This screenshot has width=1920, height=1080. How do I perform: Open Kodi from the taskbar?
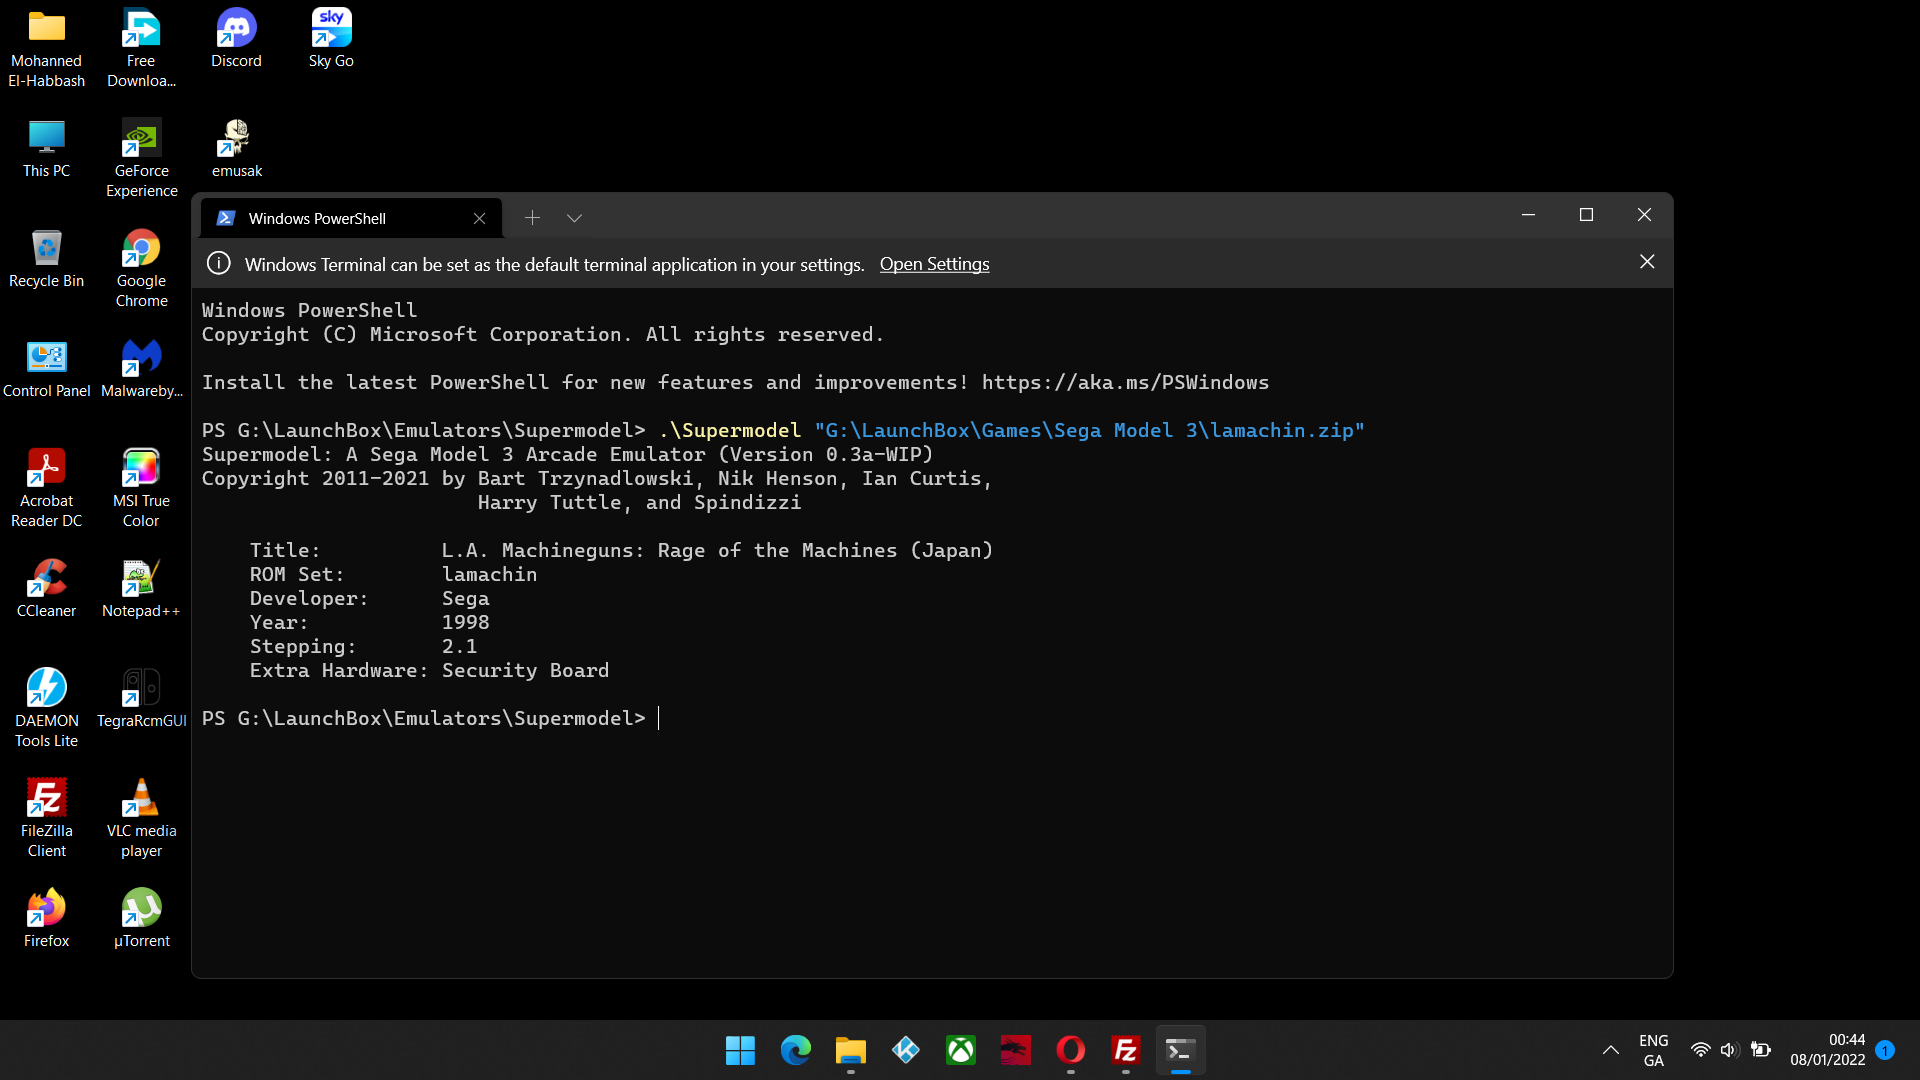click(906, 1050)
